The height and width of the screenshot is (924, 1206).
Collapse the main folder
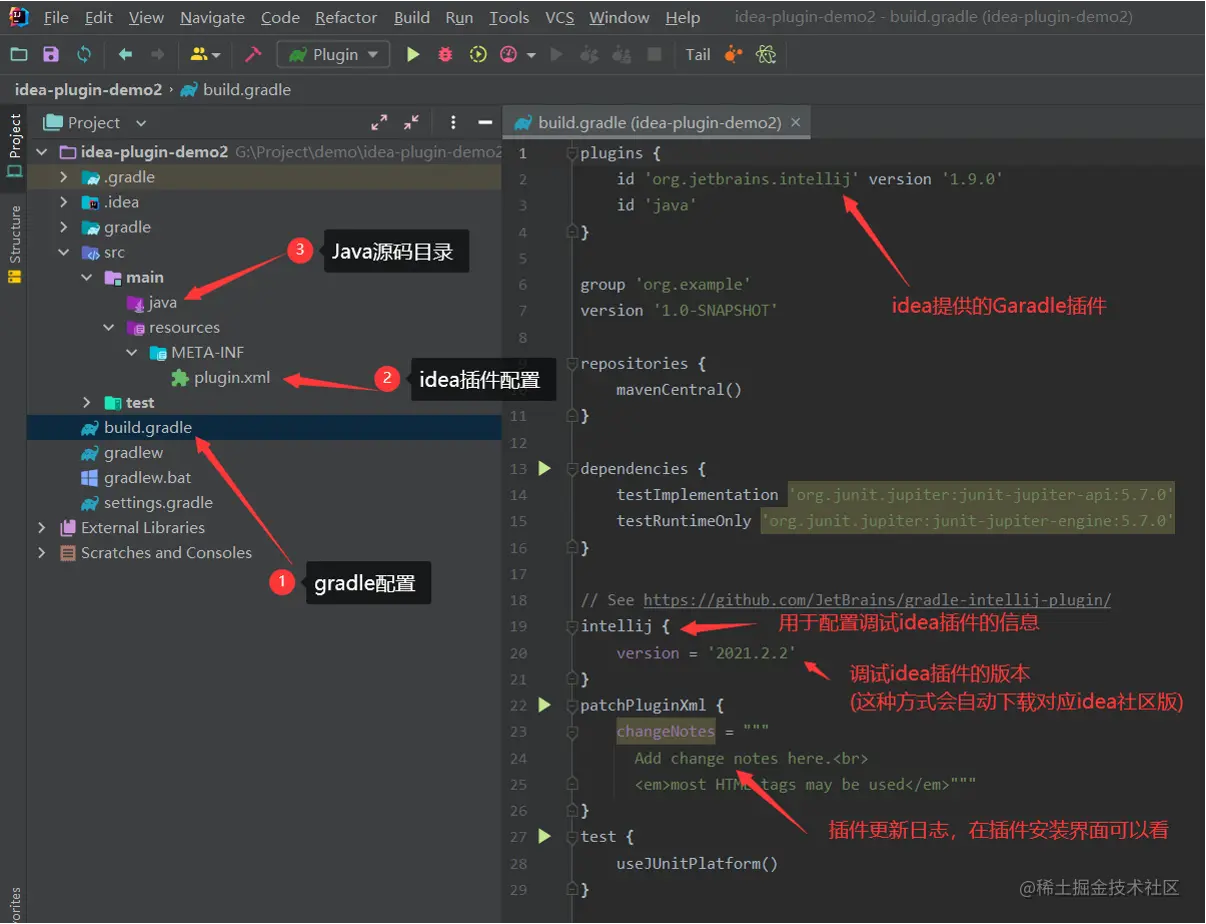point(87,277)
